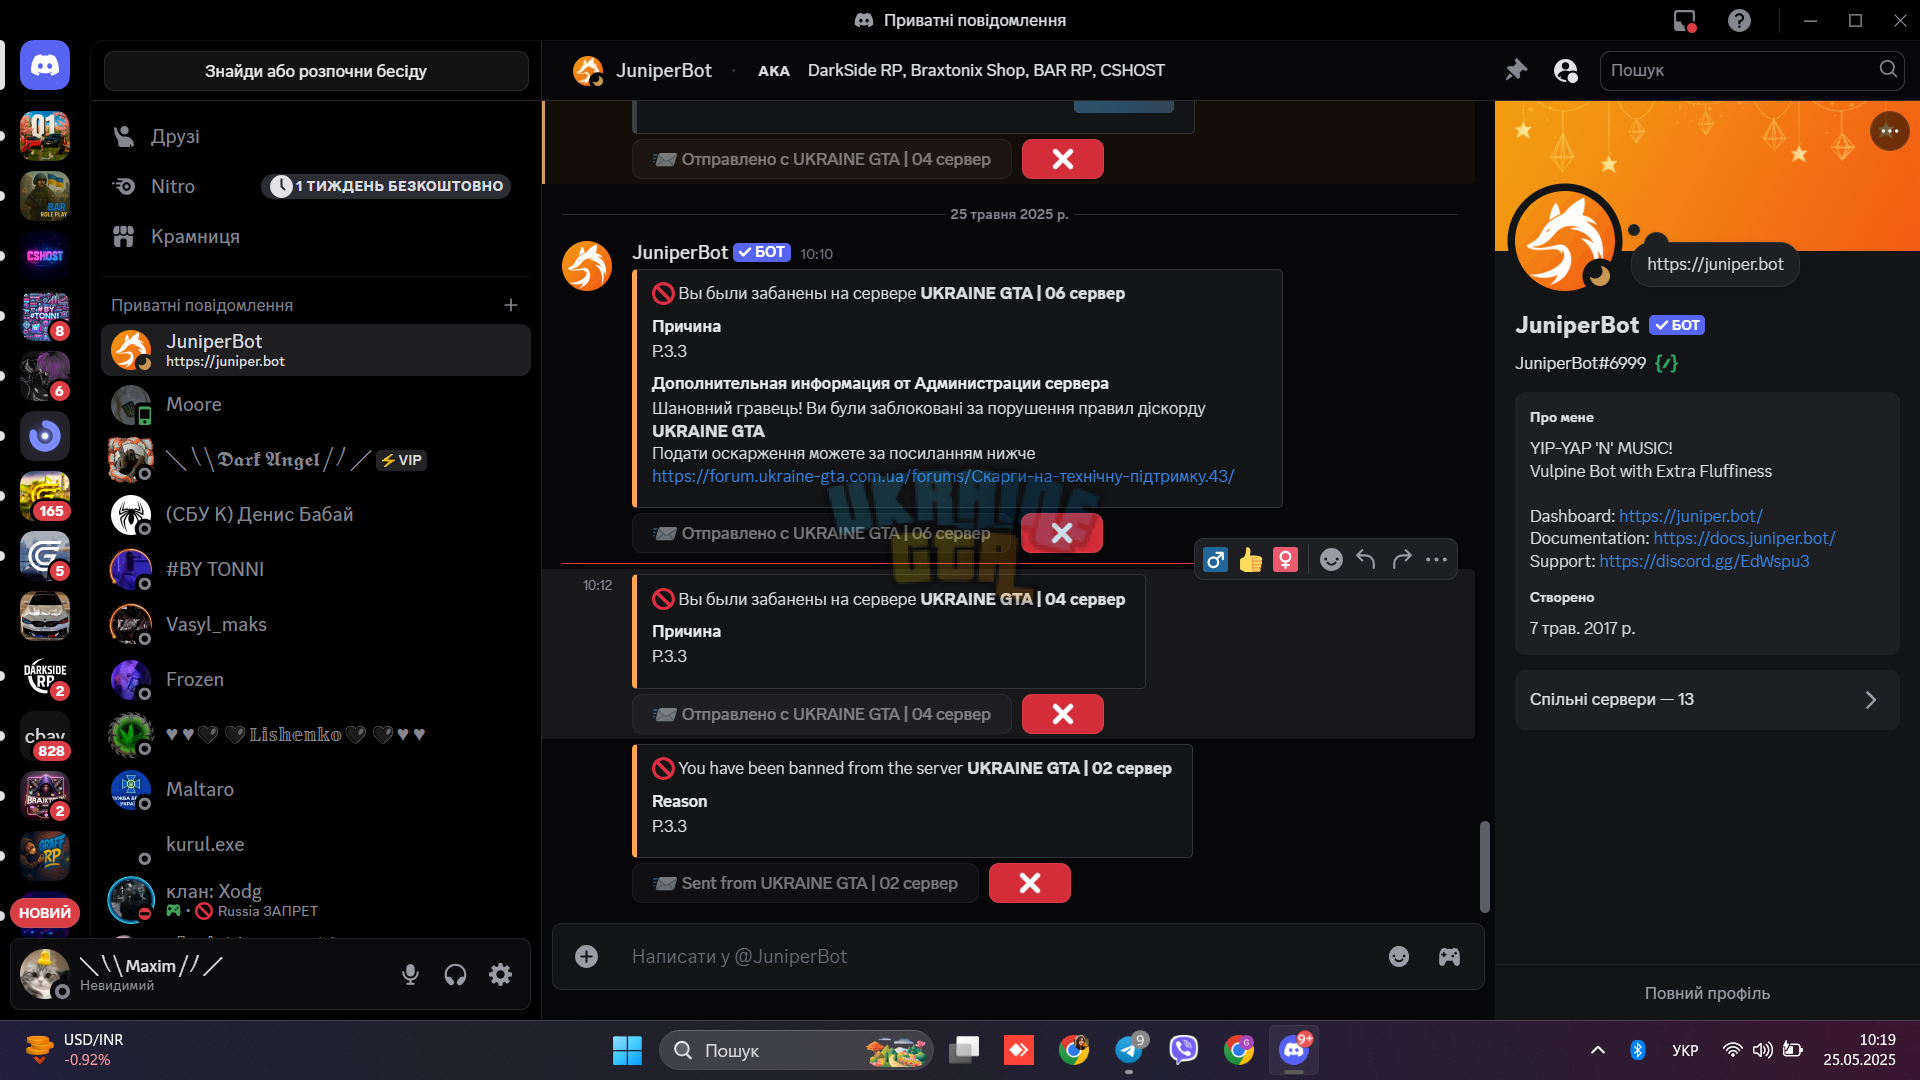Show hidden system tray icons
The height and width of the screenshot is (1080, 1920).
[x=1598, y=1050]
